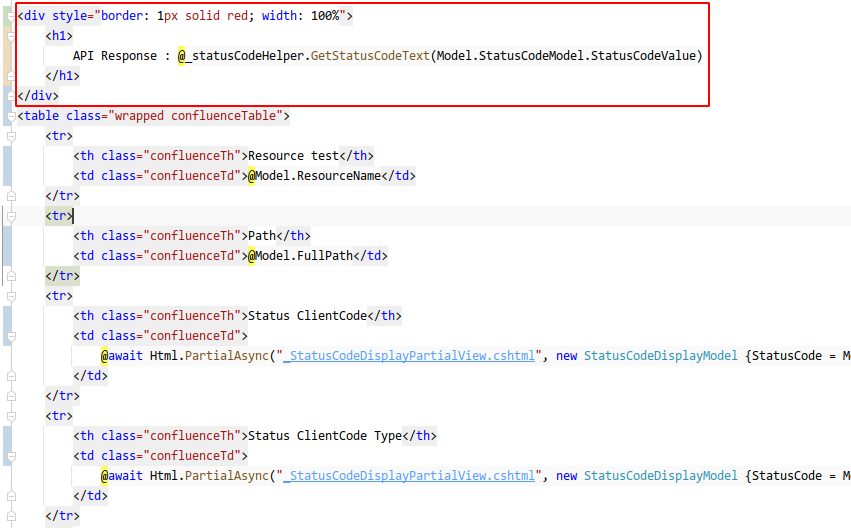
Task: Click the Path header text
Action: (x=262, y=236)
